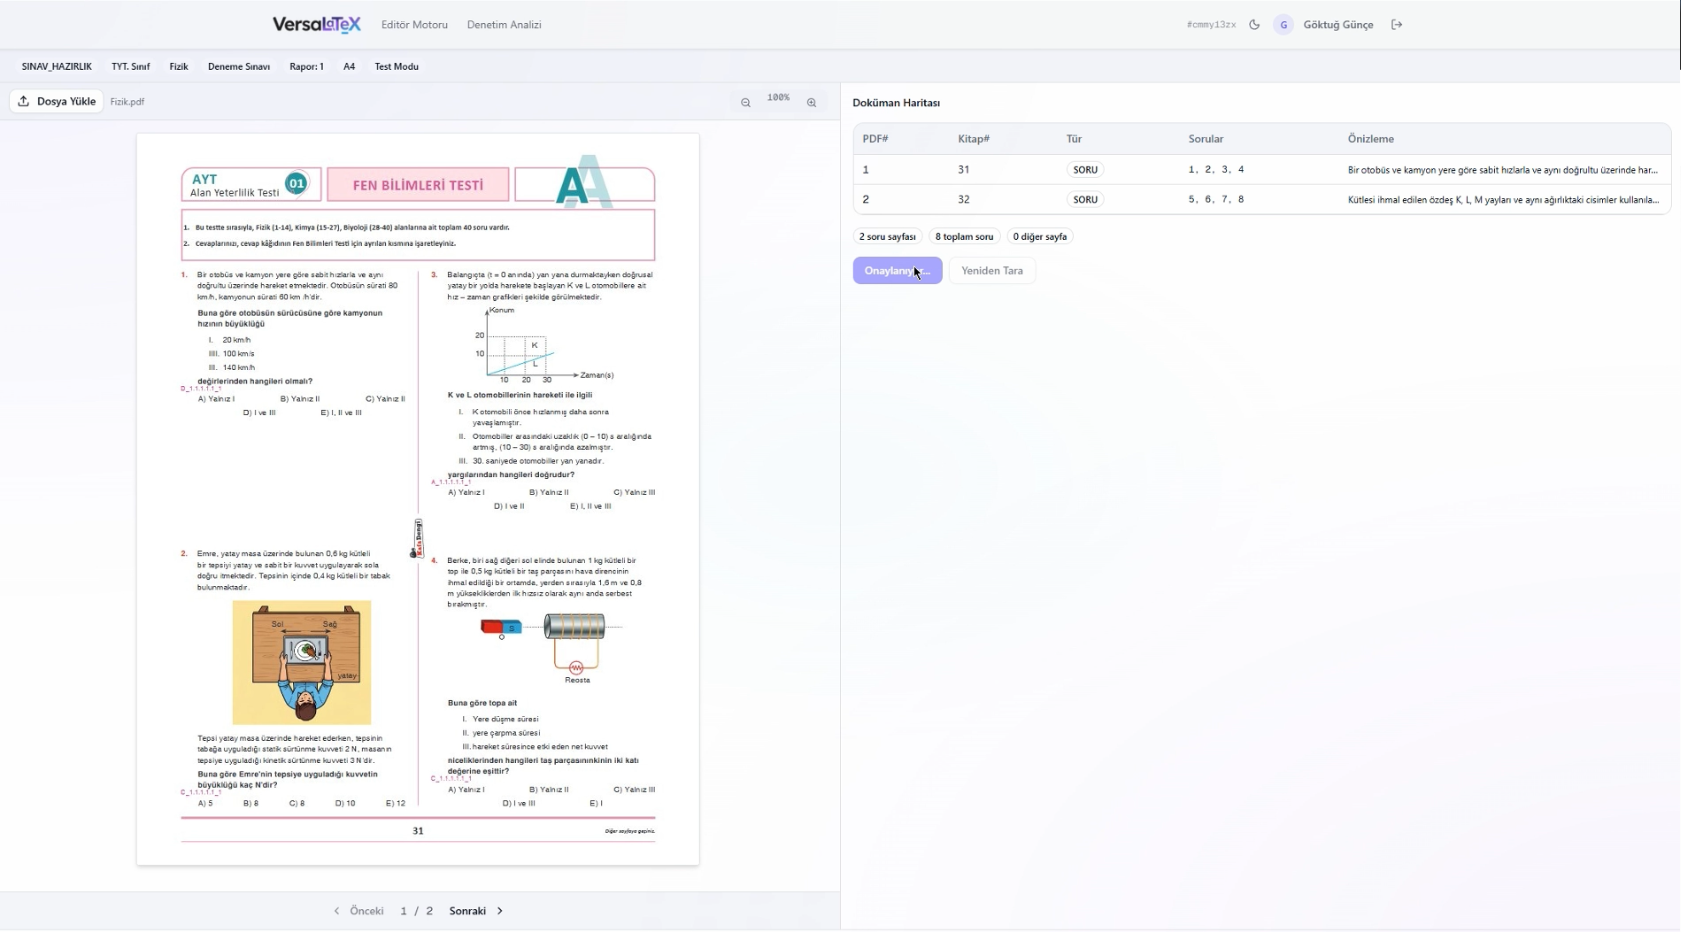1681x932 pixels.
Task: Toggle dark mode moon icon
Action: 1254,25
